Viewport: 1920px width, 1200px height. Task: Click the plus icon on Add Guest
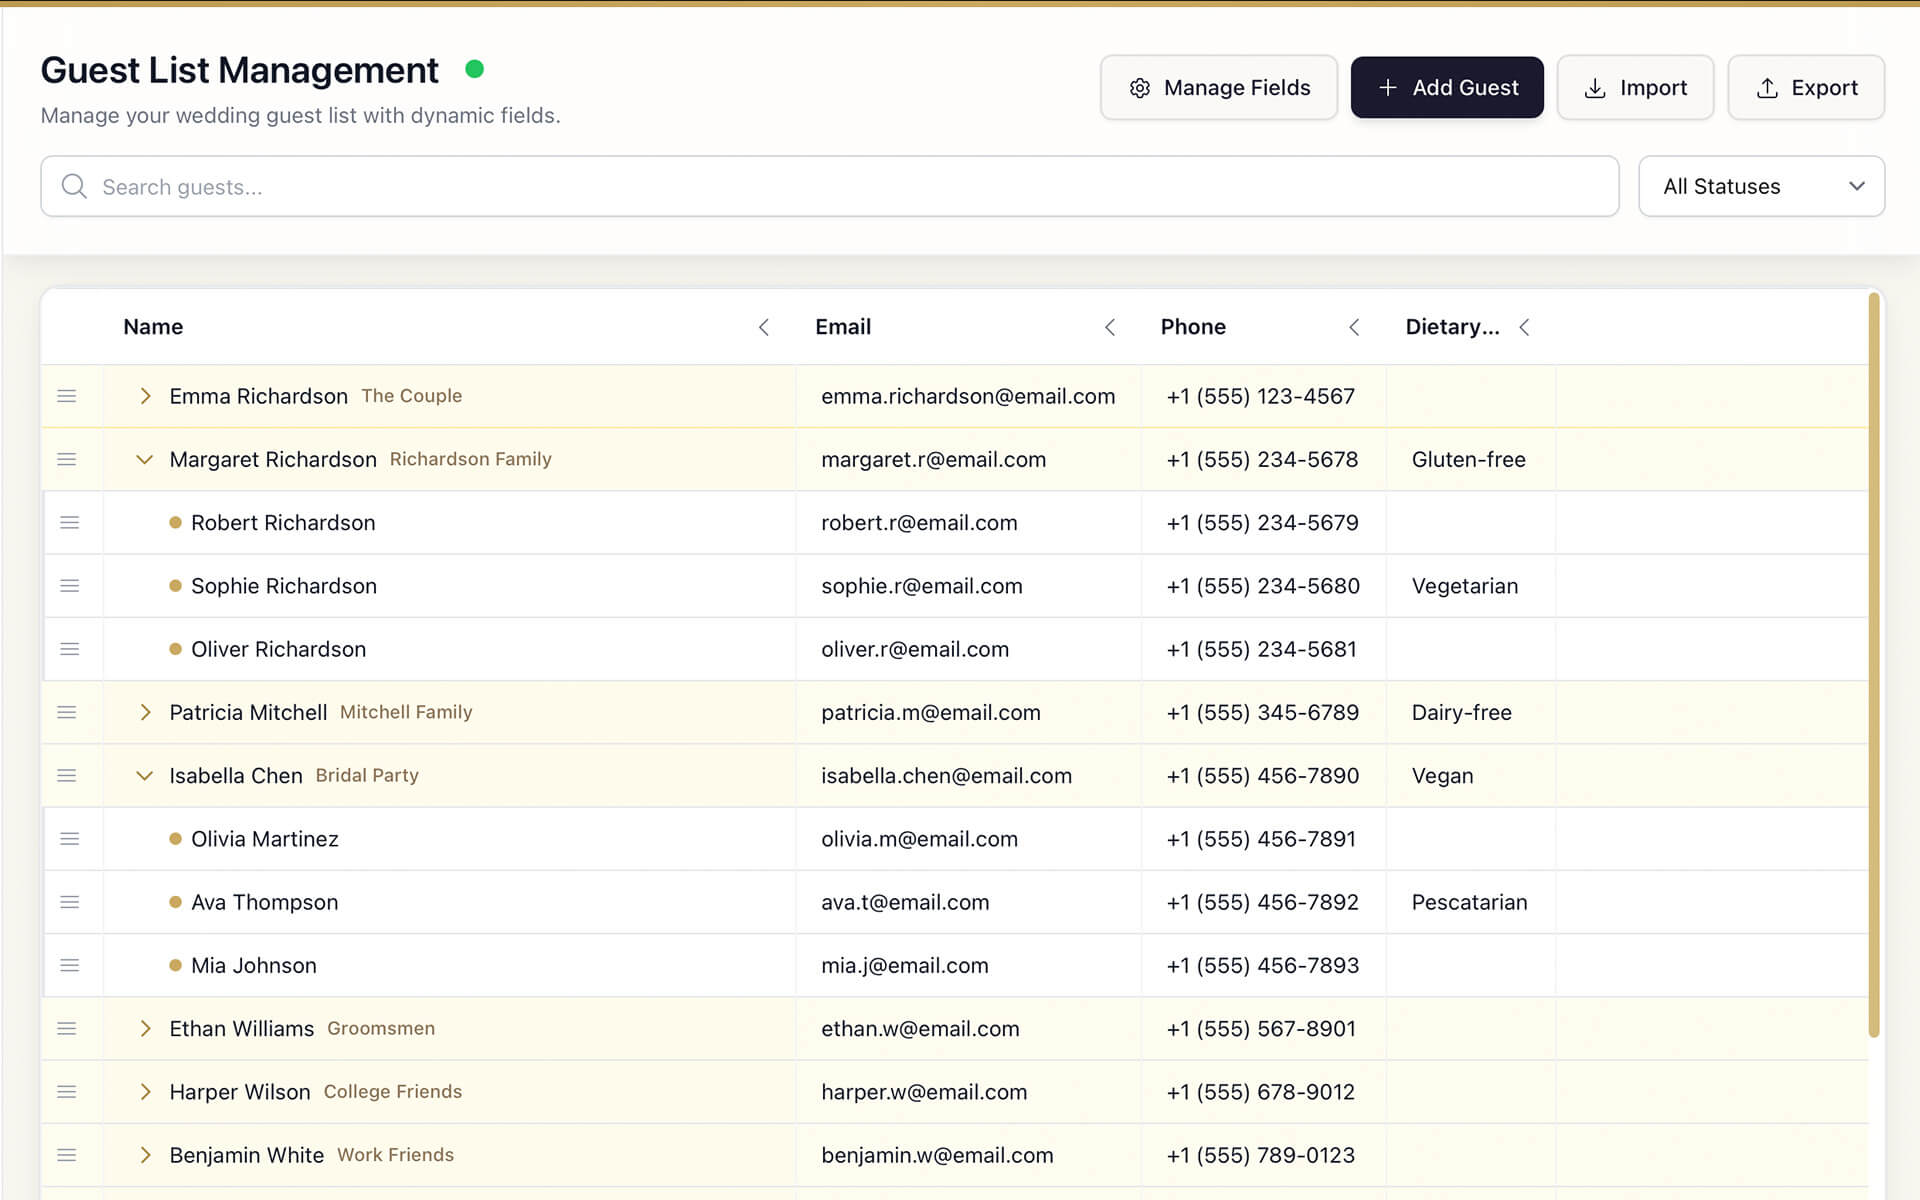1388,88
